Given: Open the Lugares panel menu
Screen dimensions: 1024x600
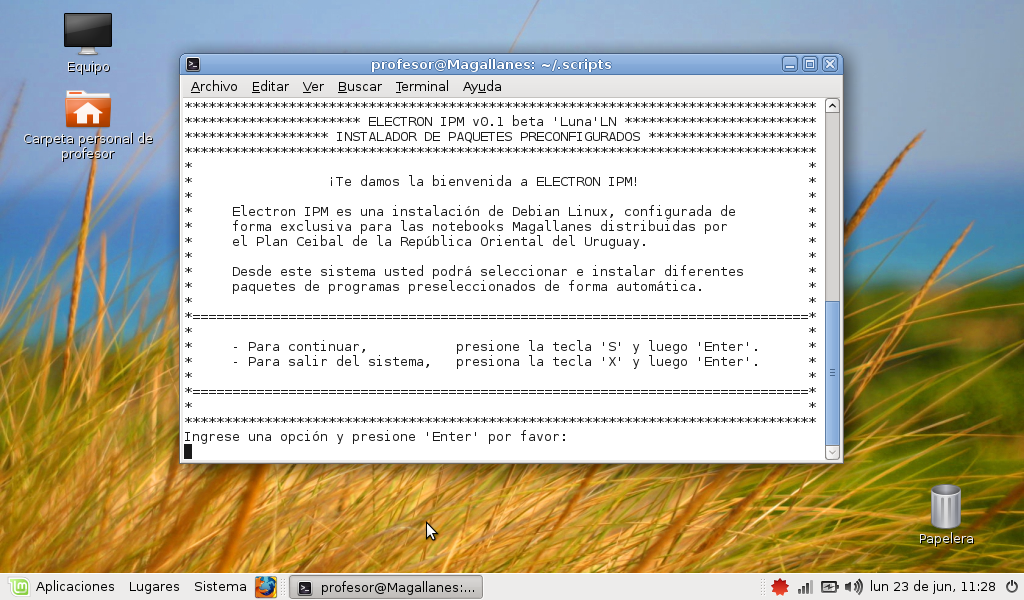Looking at the screenshot, I should point(154,587).
